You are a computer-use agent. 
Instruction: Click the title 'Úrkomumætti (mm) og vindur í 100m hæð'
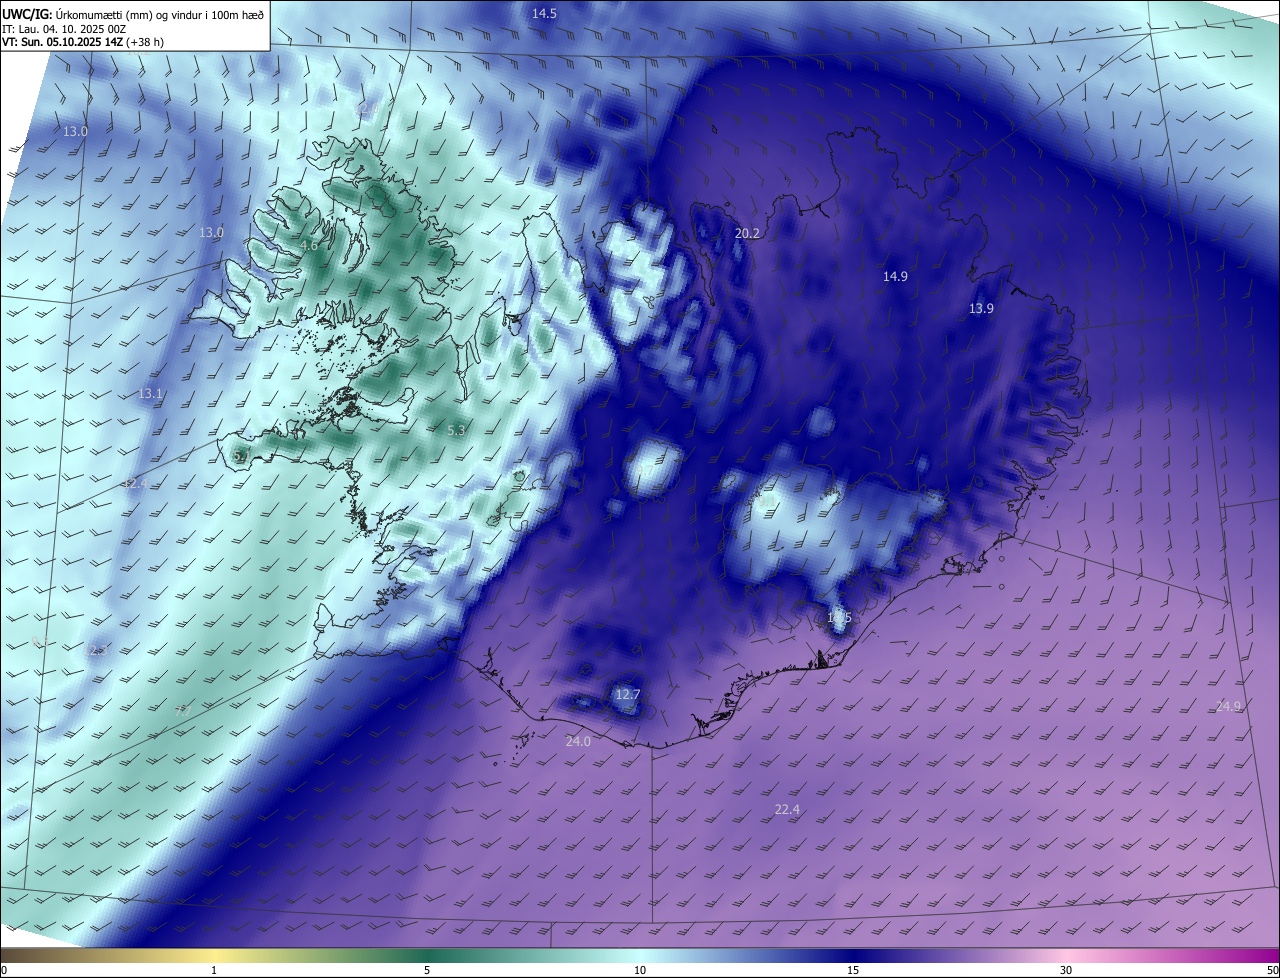(160, 14)
